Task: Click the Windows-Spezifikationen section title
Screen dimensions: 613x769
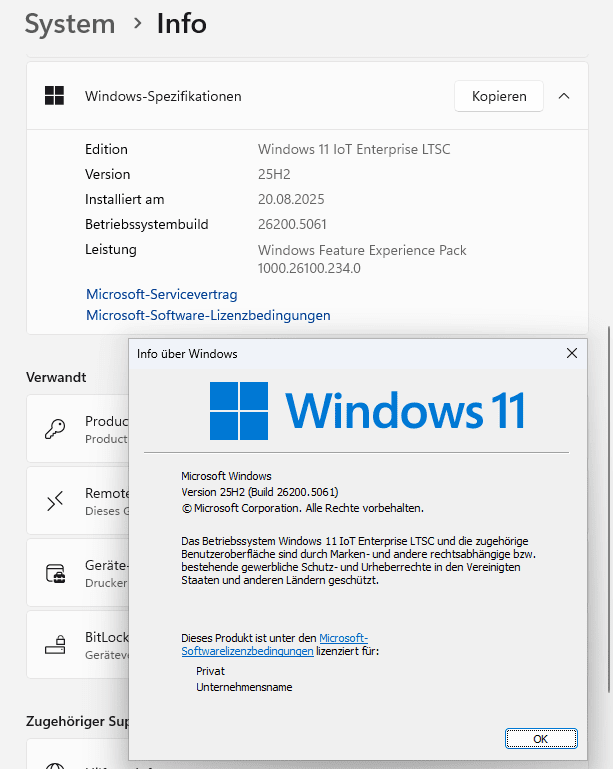Action: (x=163, y=96)
